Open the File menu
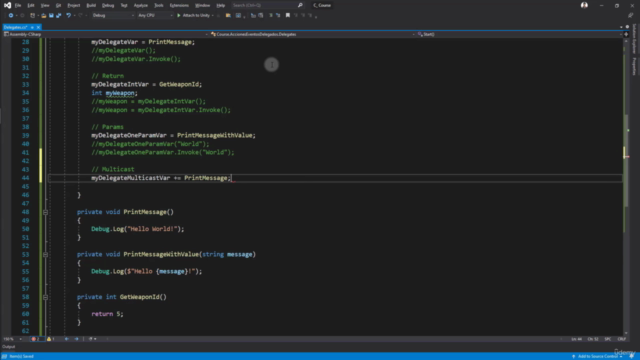Viewport: 640px width, 360px height. pyautogui.click(x=18, y=5)
